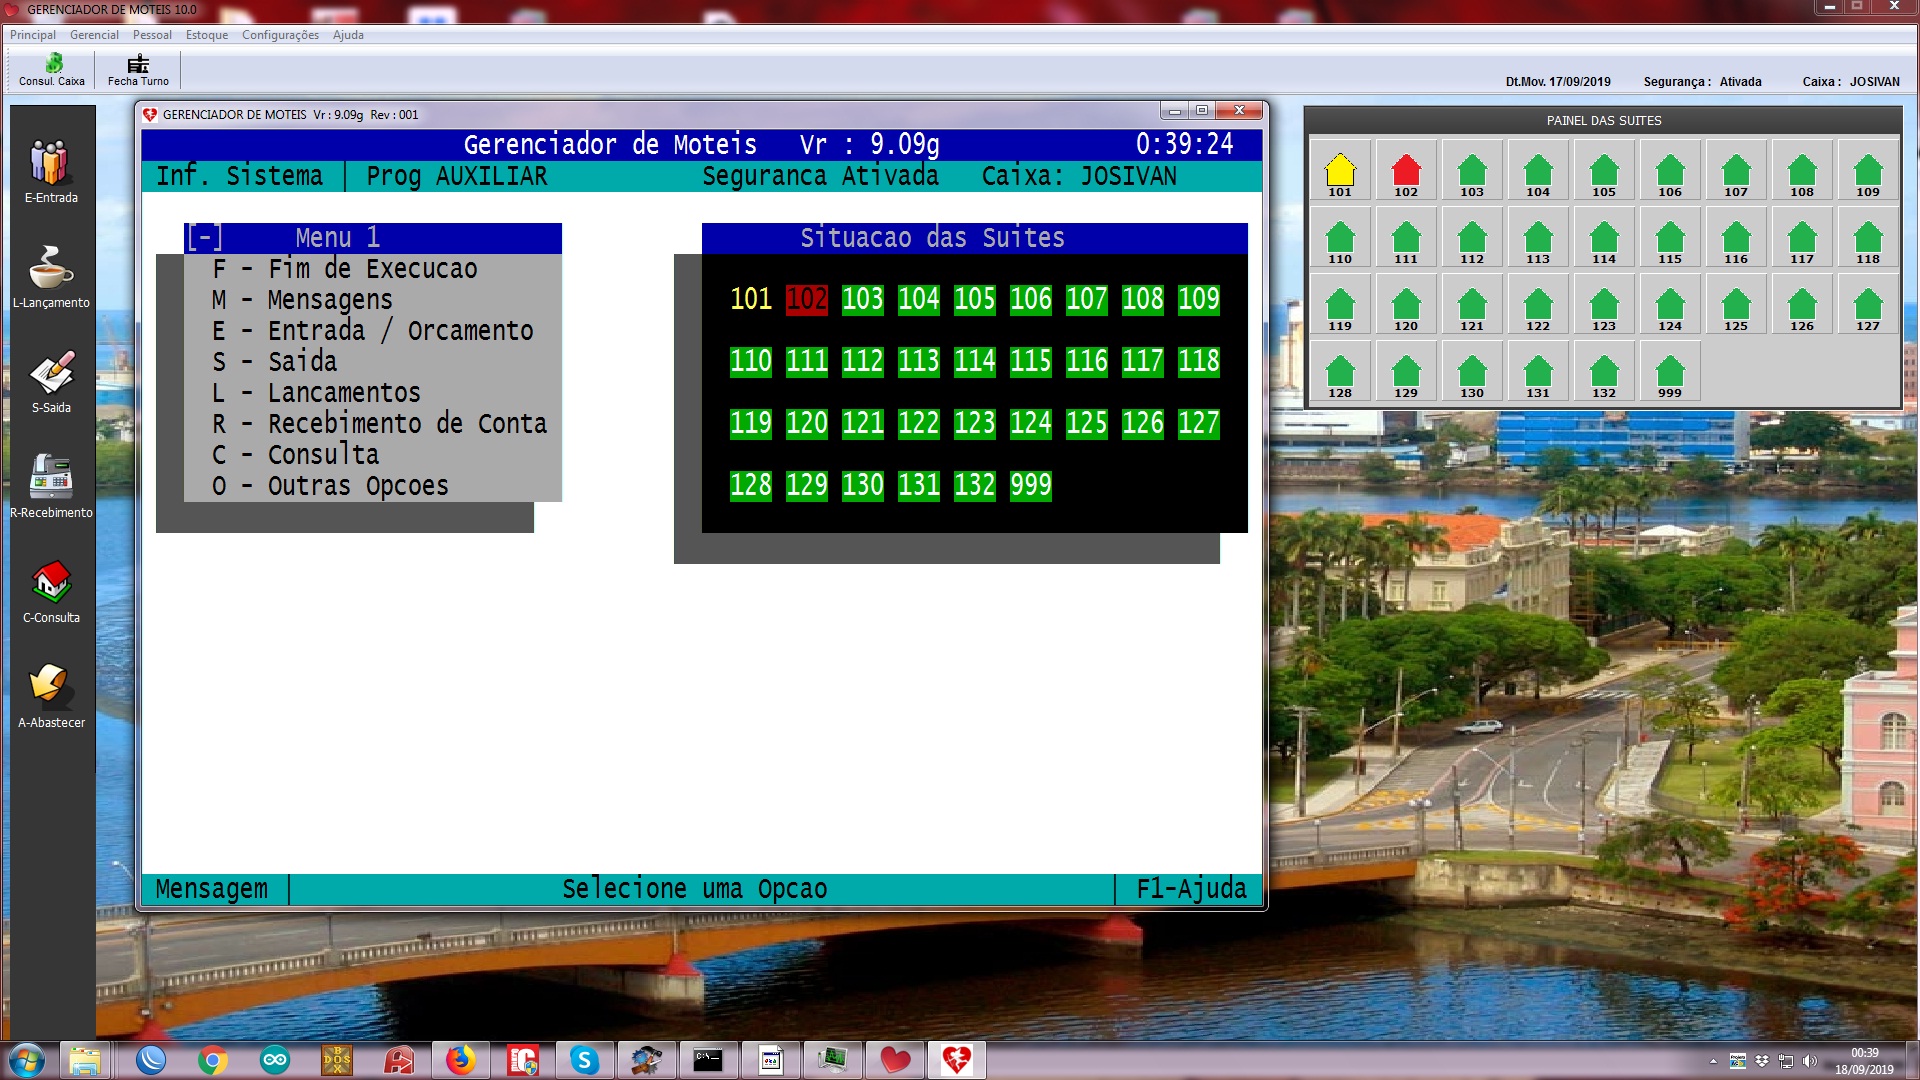Click the R-Recebimento cash register icon
Screen dimensions: 1920x1080
click(50, 478)
